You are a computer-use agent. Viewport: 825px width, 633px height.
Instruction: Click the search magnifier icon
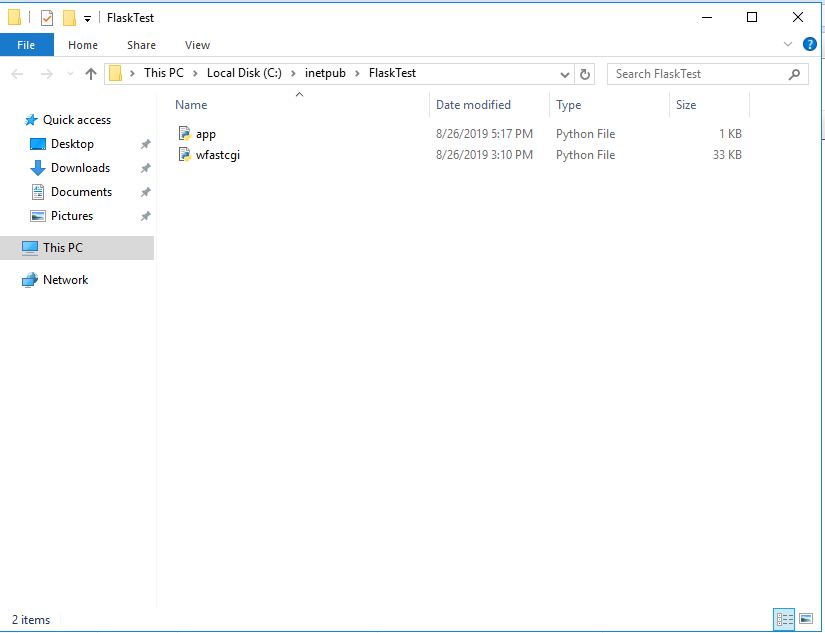coord(794,74)
